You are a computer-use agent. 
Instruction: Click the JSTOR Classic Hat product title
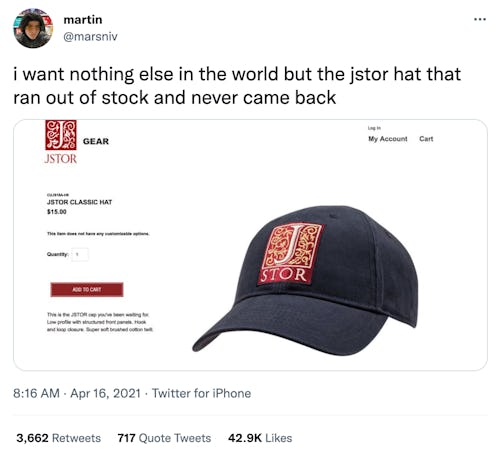click(x=79, y=202)
